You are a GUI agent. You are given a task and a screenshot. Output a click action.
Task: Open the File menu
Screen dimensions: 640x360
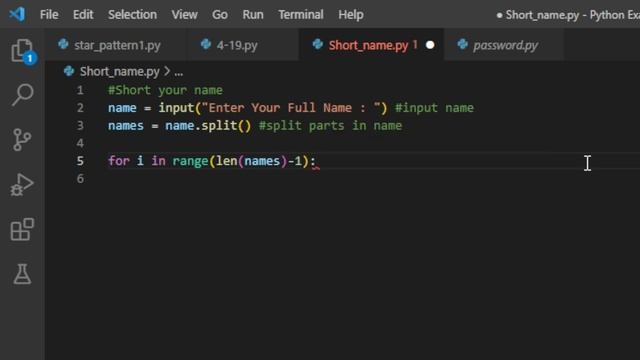click(49, 15)
